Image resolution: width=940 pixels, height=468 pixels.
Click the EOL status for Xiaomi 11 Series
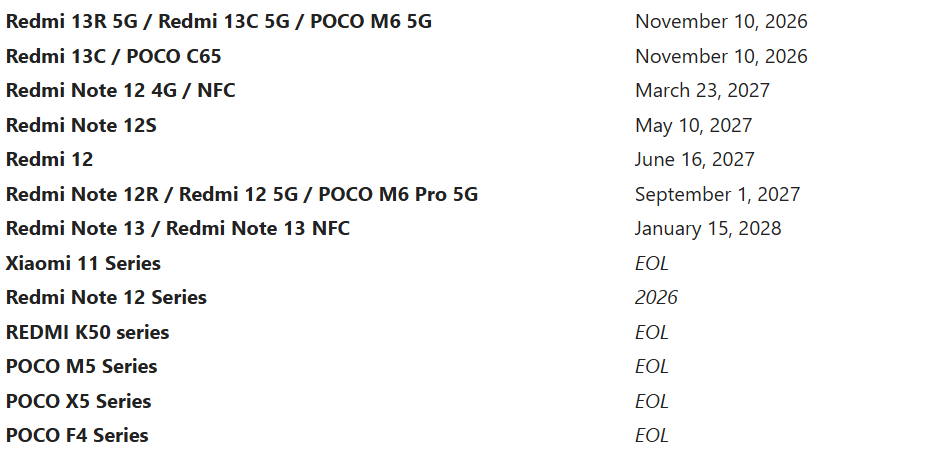(x=651, y=264)
